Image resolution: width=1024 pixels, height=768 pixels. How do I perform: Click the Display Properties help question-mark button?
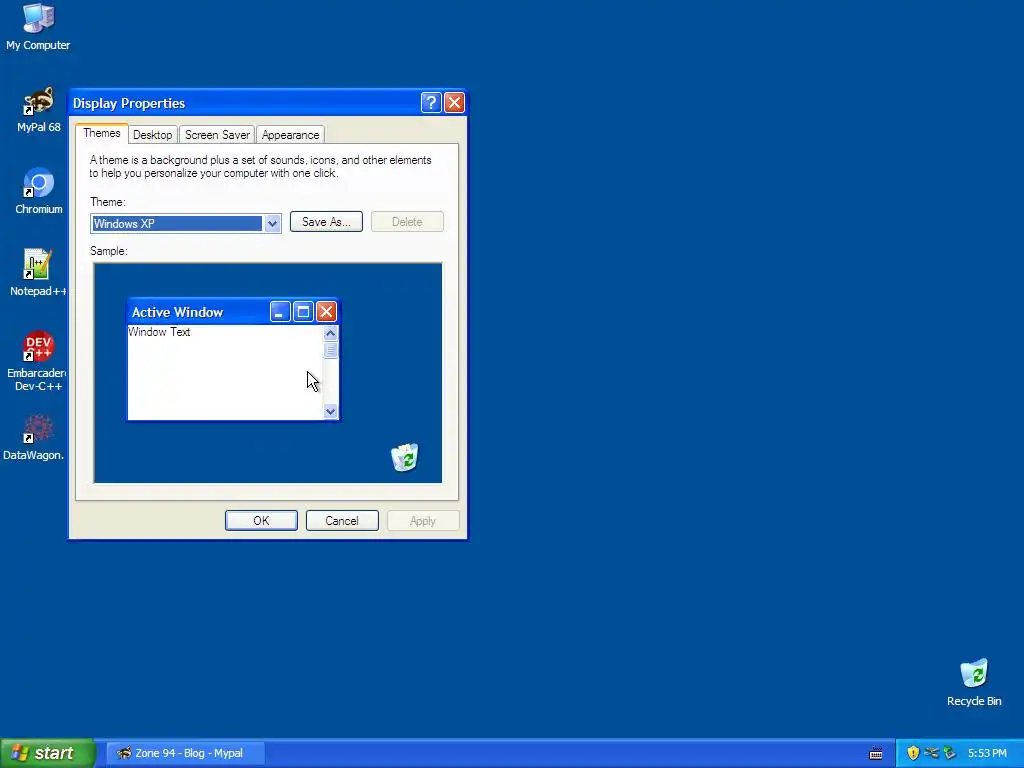(x=431, y=103)
